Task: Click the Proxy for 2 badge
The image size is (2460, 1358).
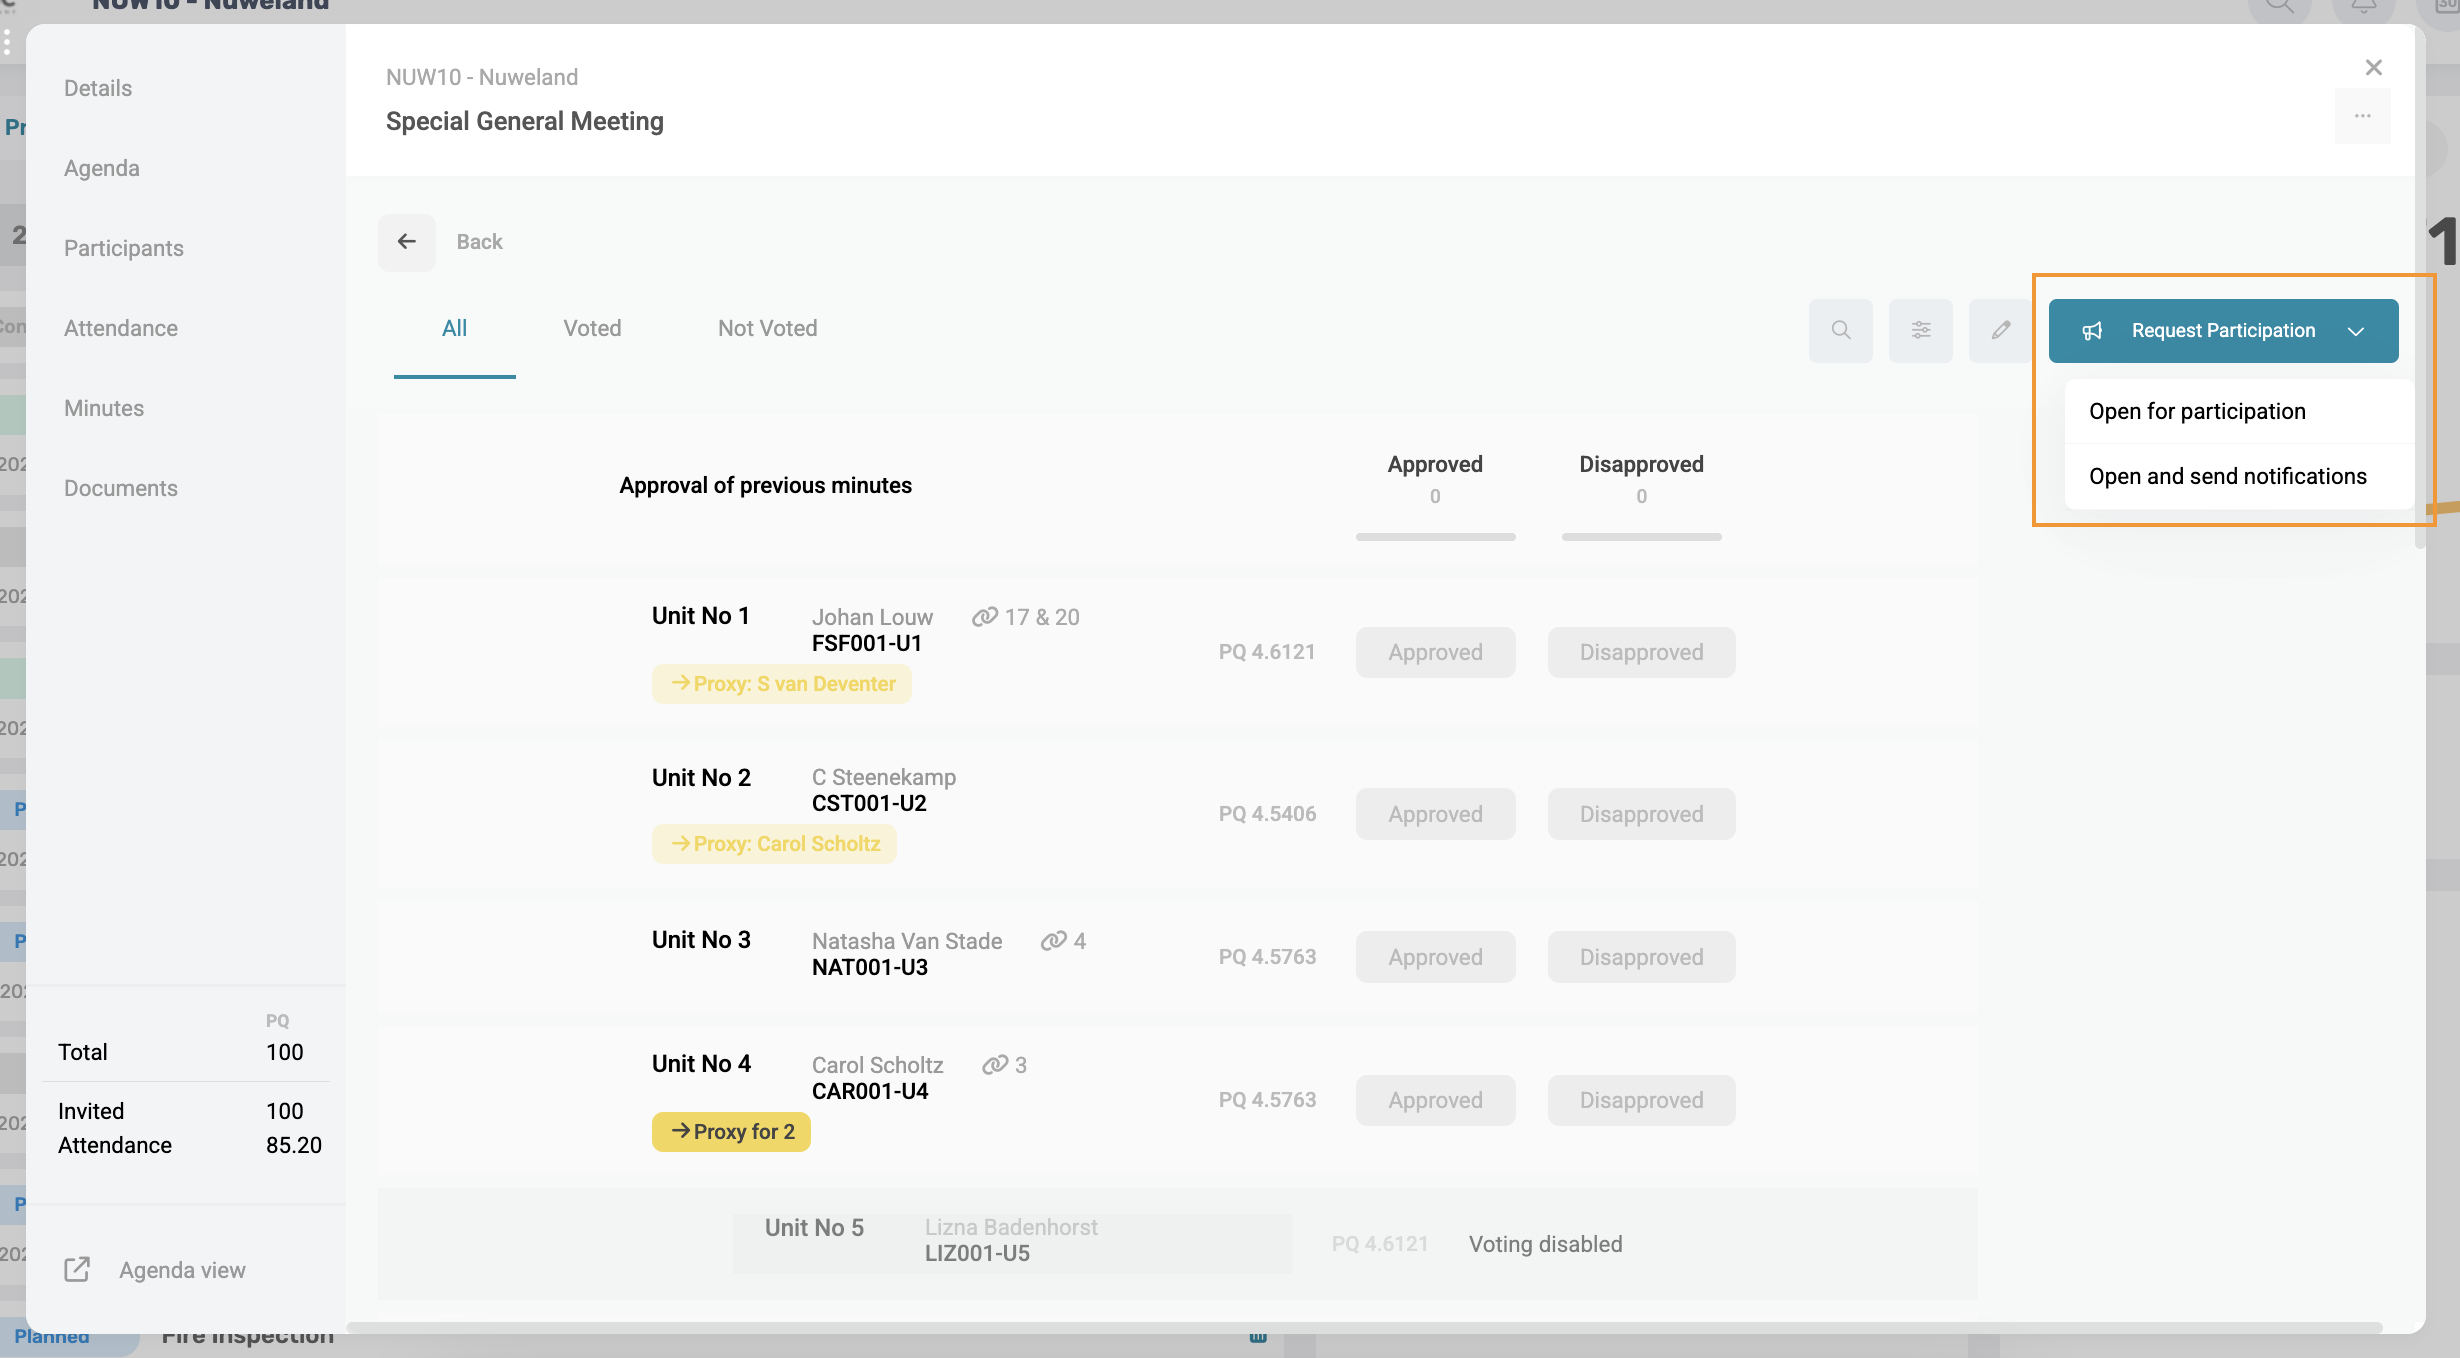Action: [731, 1131]
